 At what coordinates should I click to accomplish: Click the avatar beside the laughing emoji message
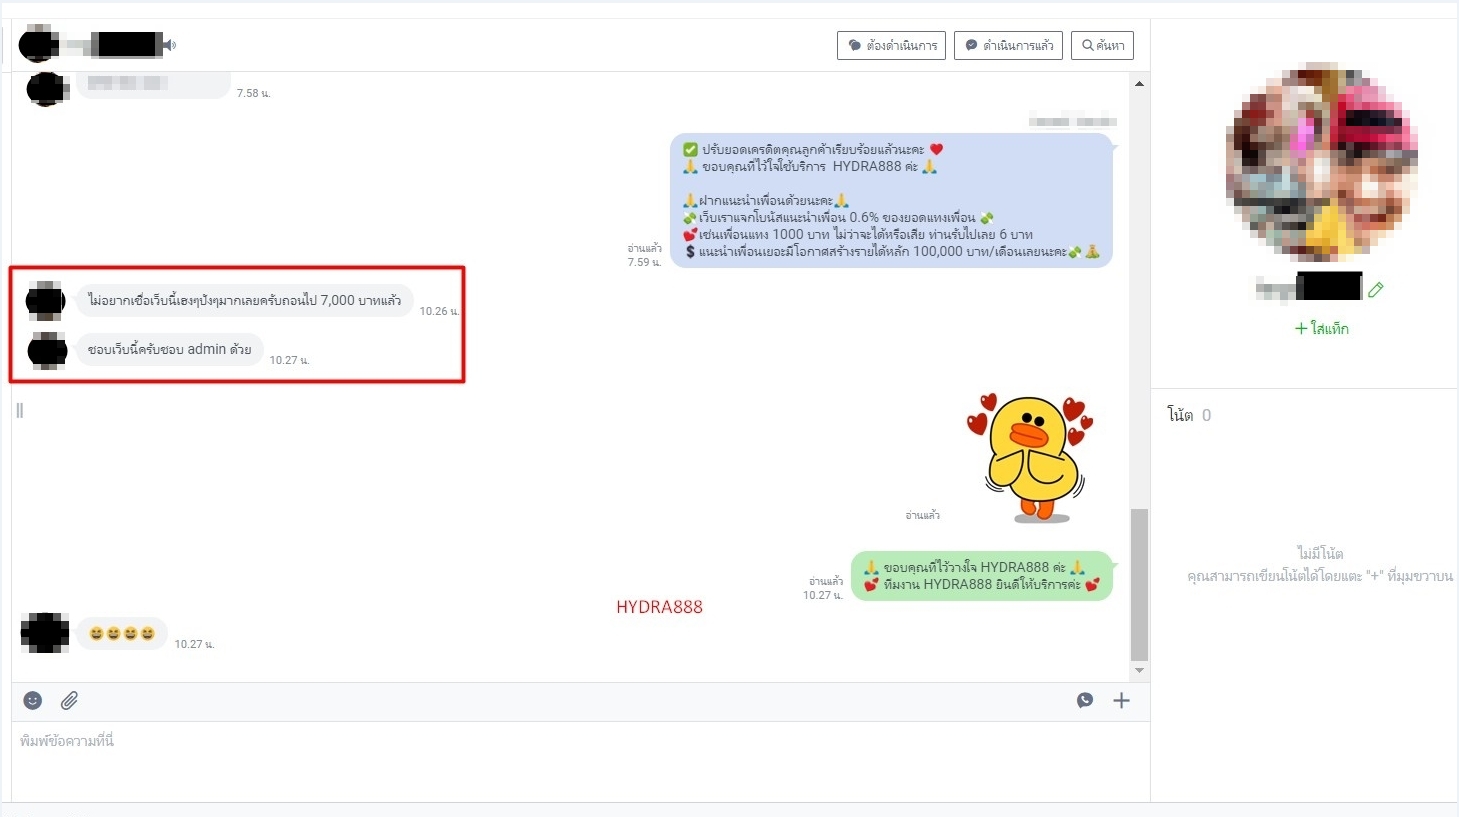click(x=45, y=633)
